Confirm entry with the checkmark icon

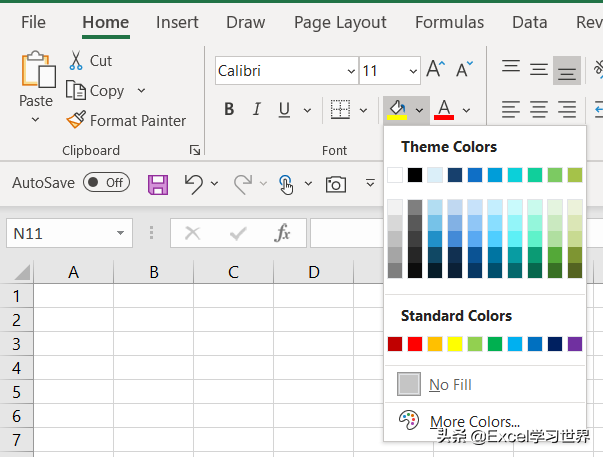[x=238, y=233]
